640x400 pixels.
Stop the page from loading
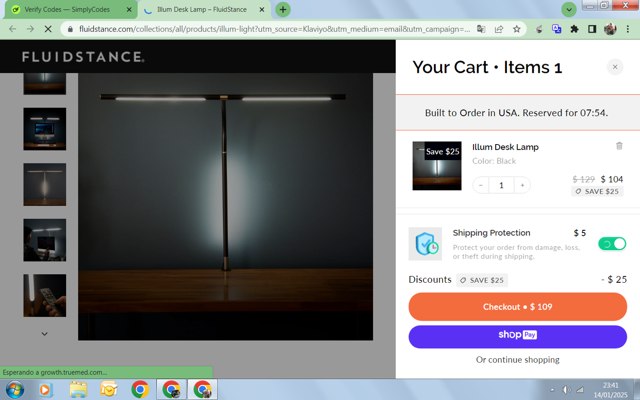[48, 29]
